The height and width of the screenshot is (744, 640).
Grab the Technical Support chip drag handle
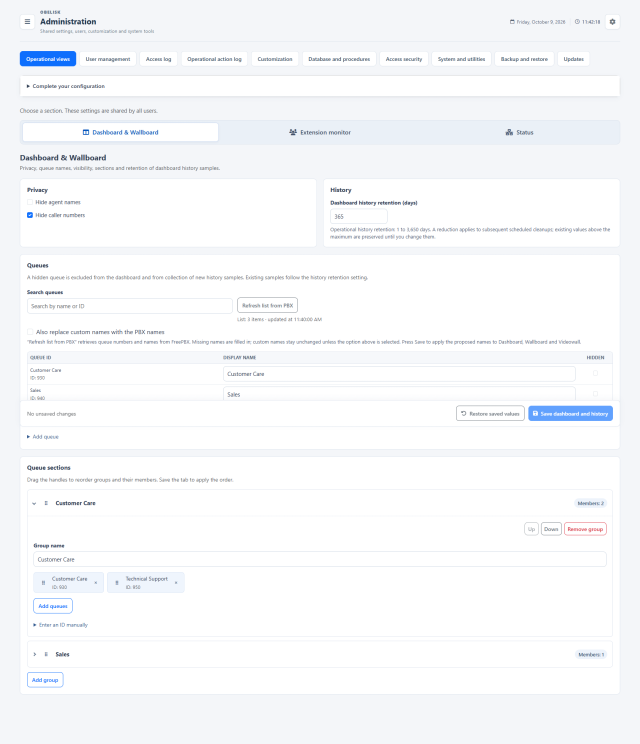(117, 583)
